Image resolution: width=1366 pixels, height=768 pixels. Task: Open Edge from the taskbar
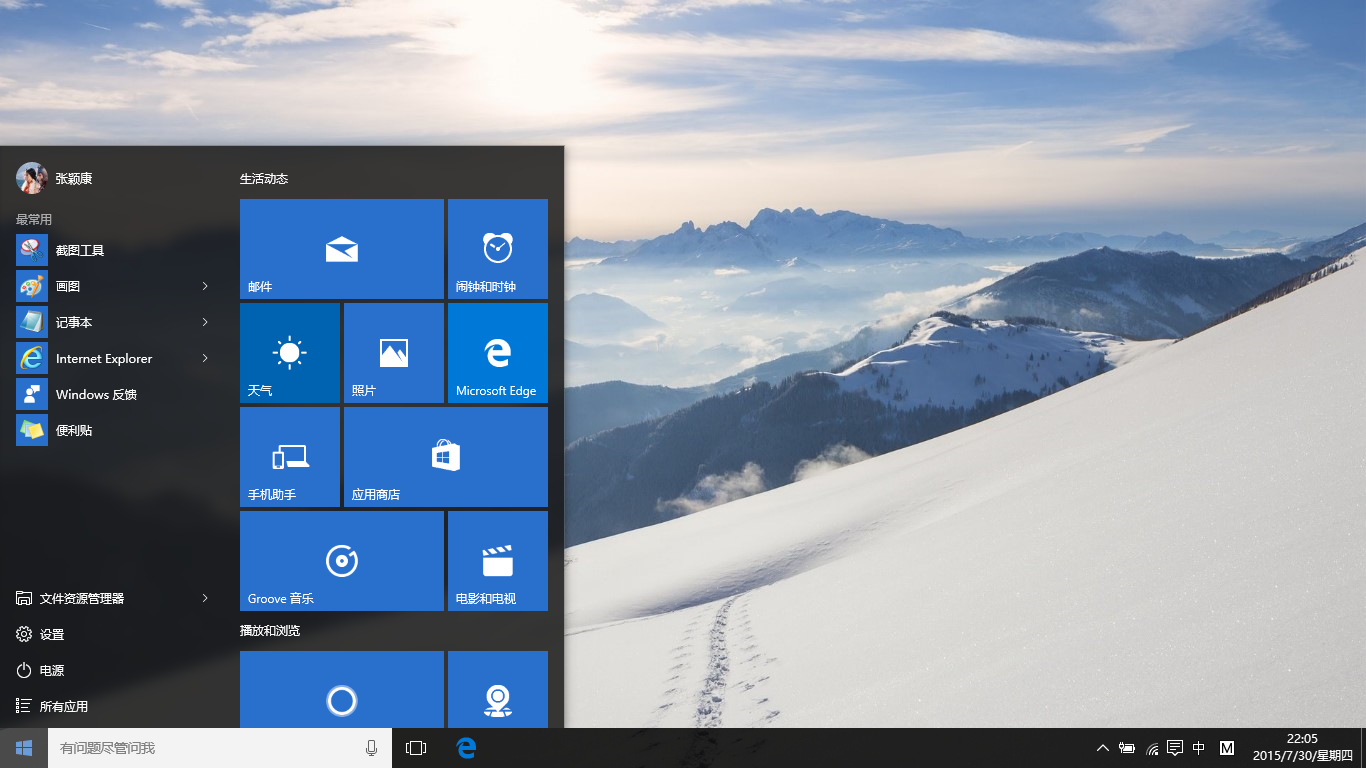466,748
